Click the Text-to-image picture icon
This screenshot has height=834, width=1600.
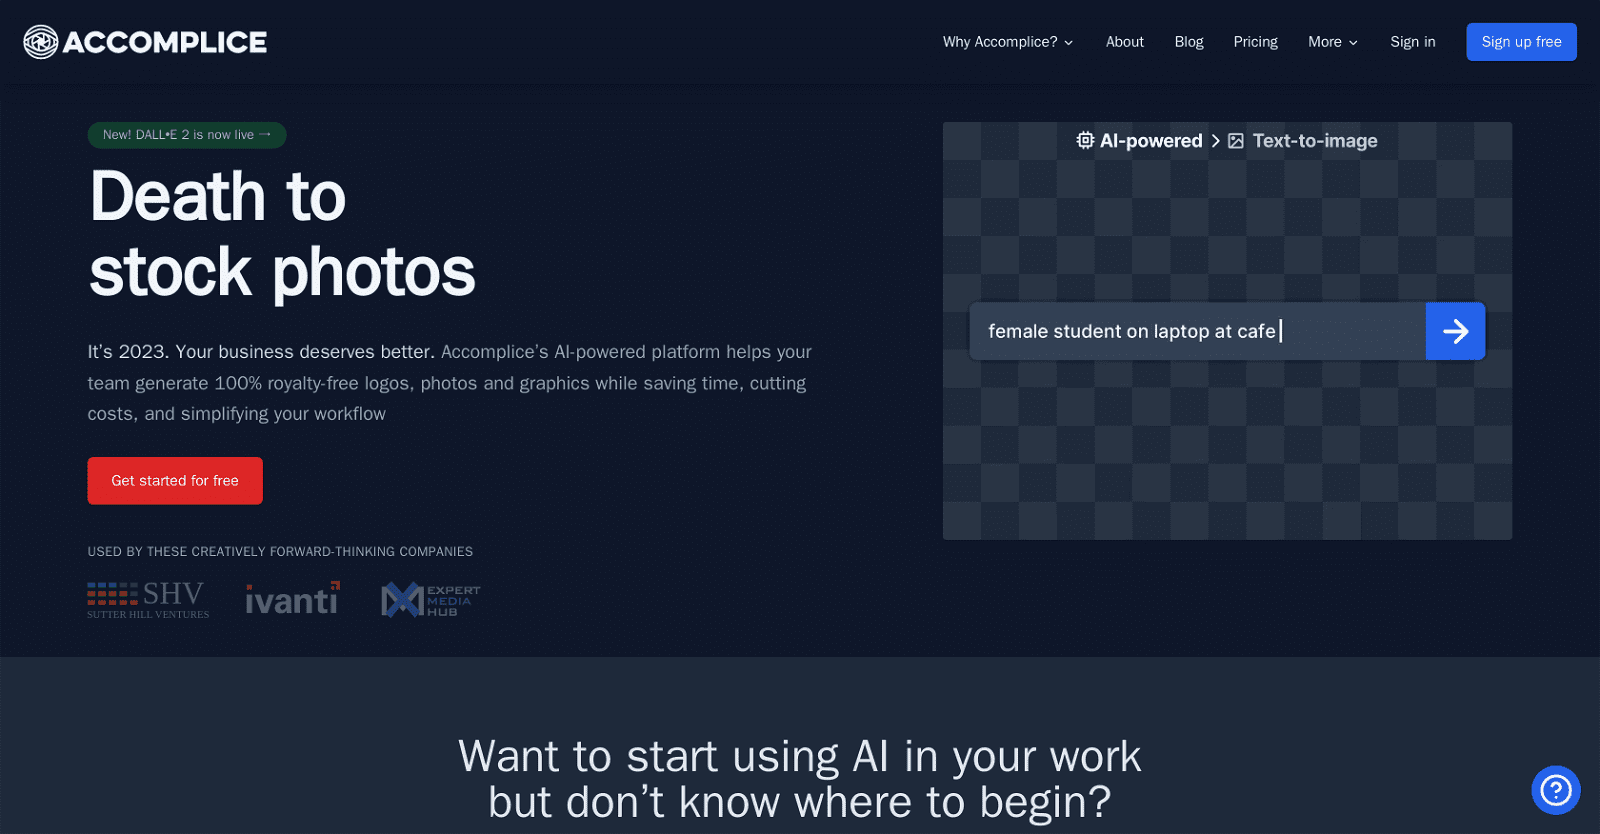tap(1236, 141)
